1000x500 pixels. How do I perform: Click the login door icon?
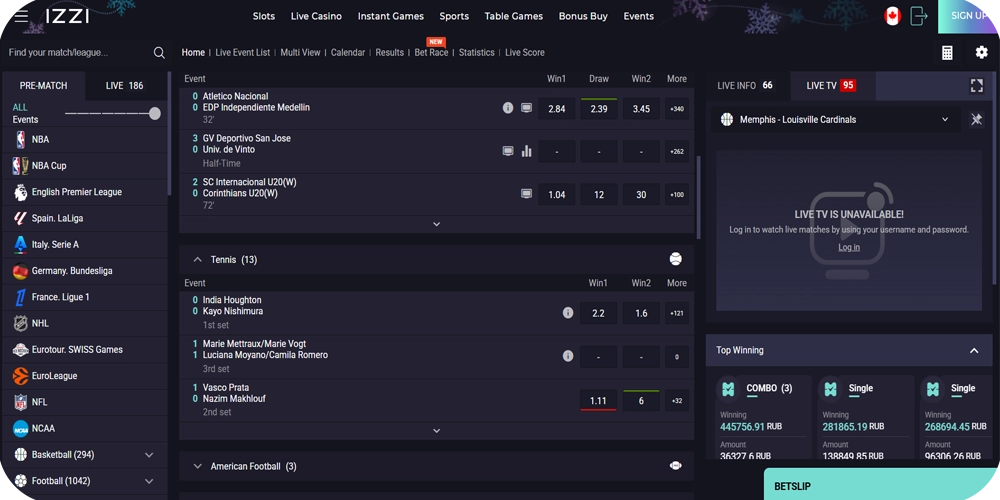(x=918, y=17)
